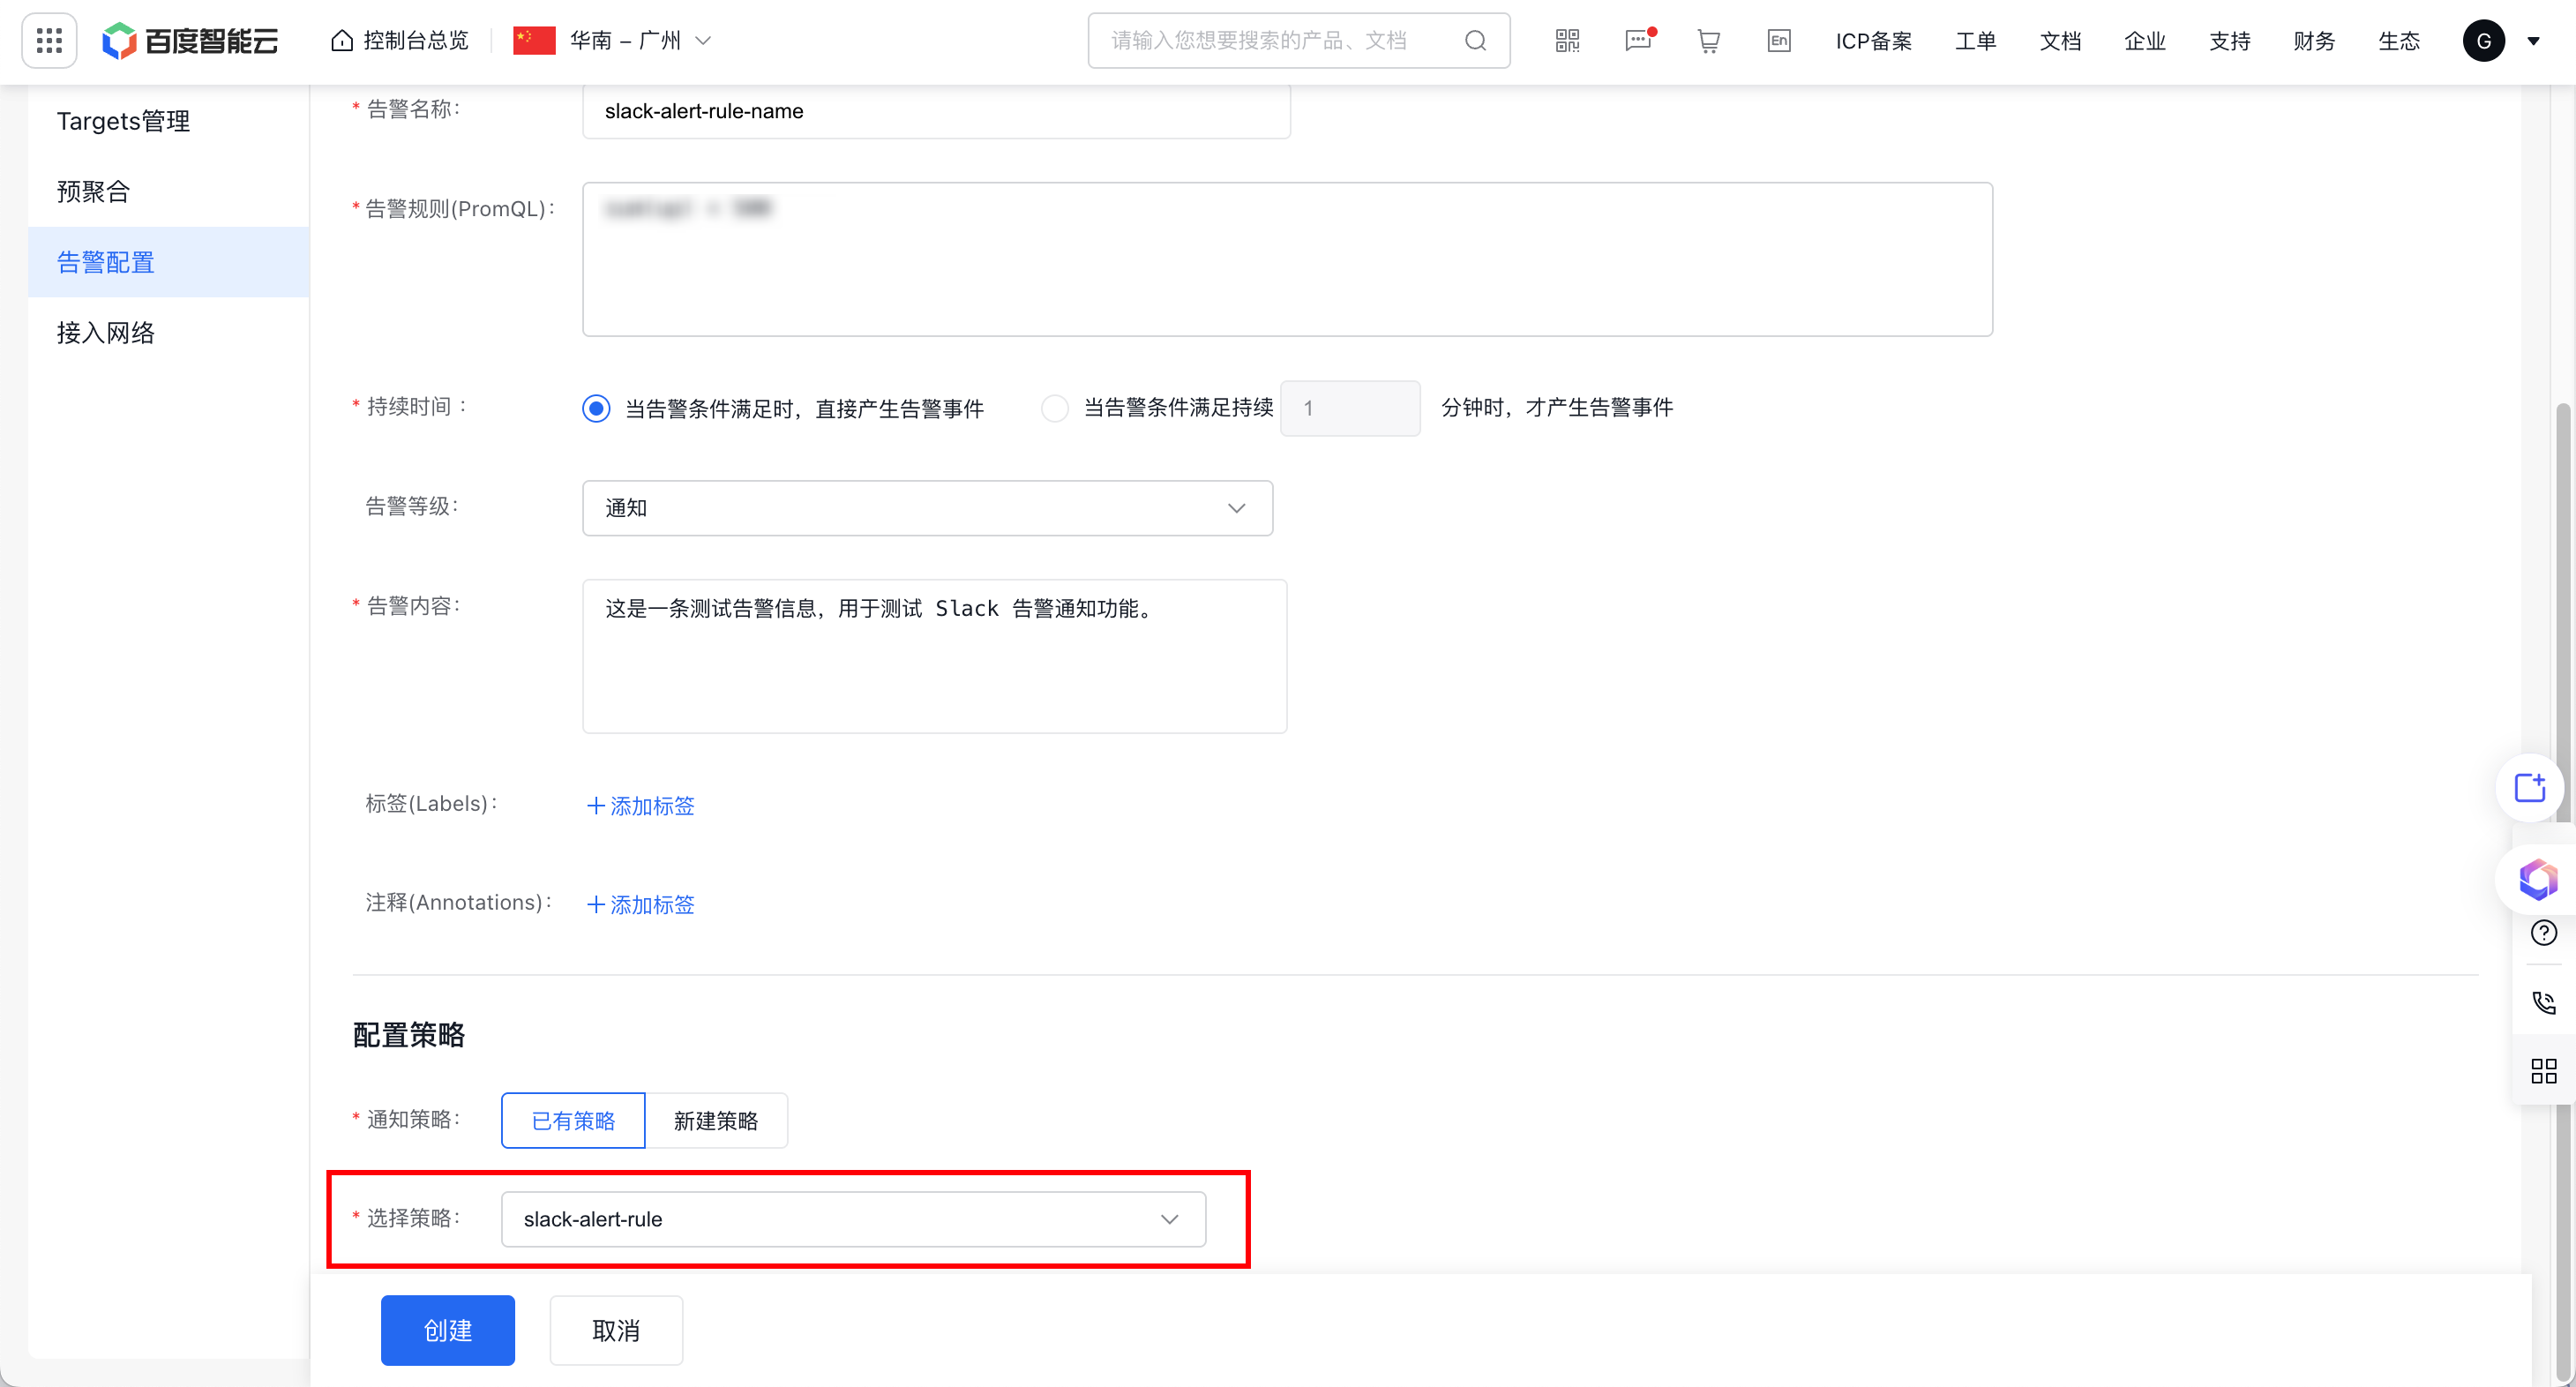Focus the duration minutes input
This screenshot has width=2576, height=1387.
1350,408
